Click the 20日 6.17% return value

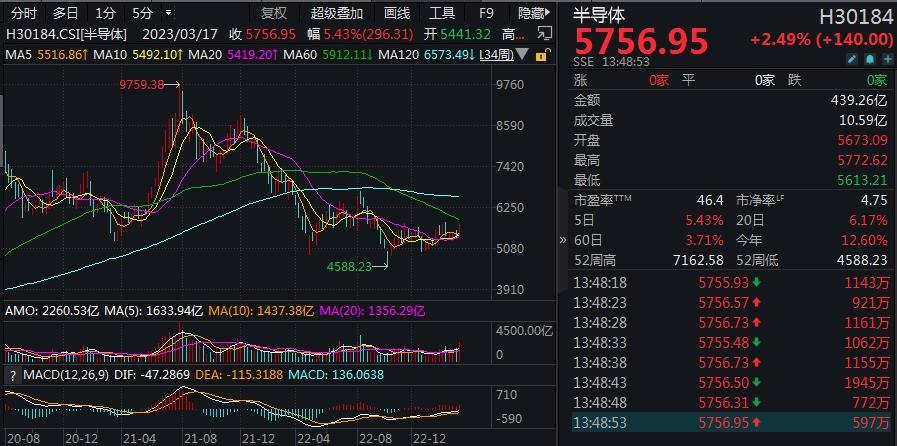(869, 220)
